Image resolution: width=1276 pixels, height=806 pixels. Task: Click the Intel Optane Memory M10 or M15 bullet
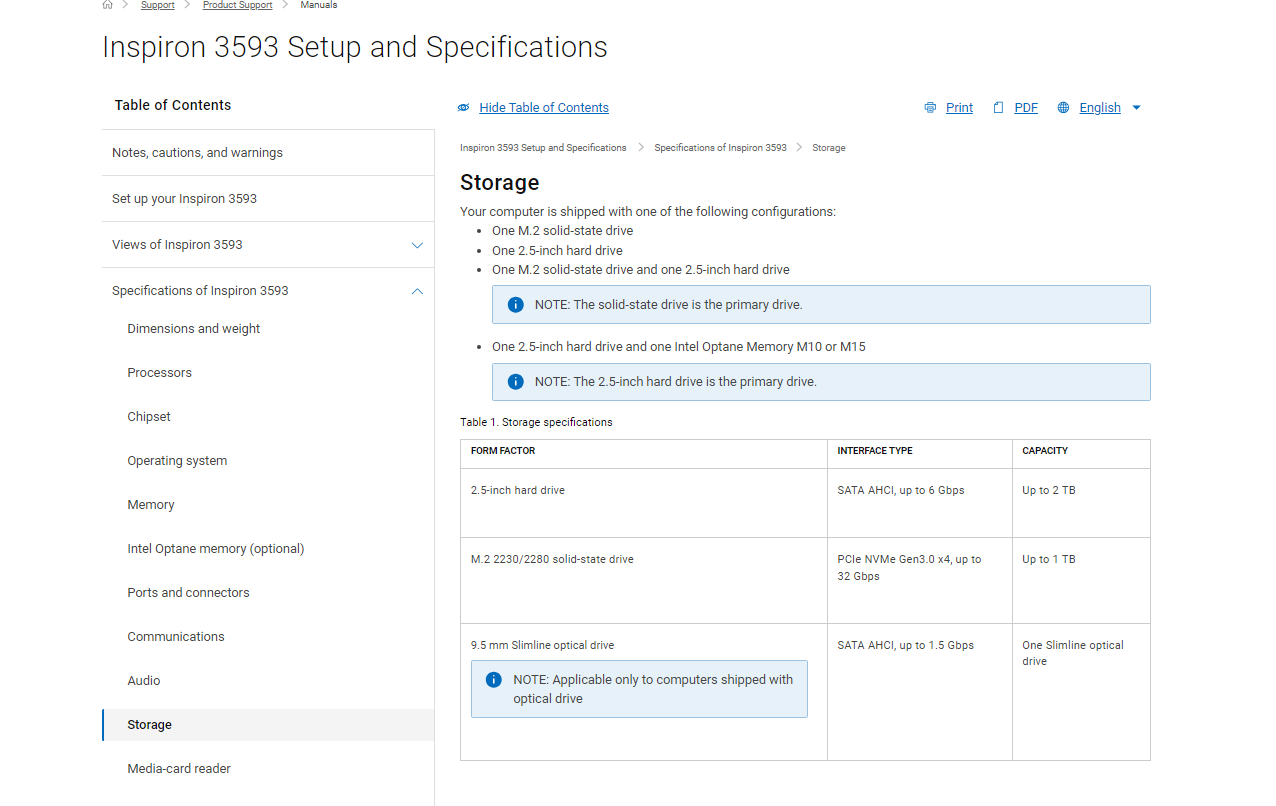click(x=679, y=347)
